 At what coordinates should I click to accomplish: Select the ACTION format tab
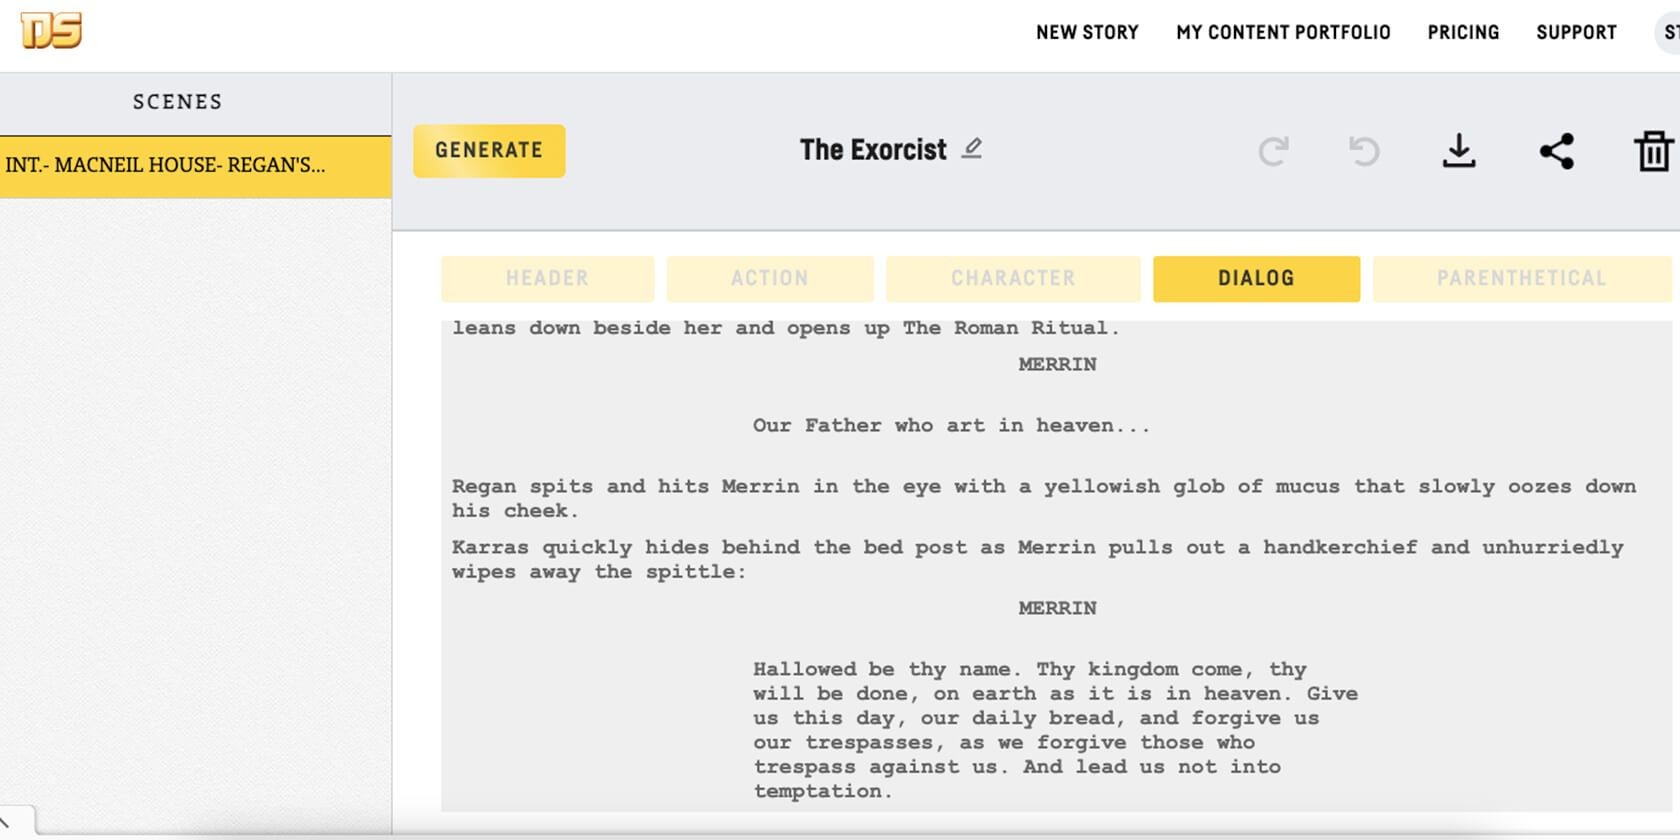pyautogui.click(x=769, y=278)
